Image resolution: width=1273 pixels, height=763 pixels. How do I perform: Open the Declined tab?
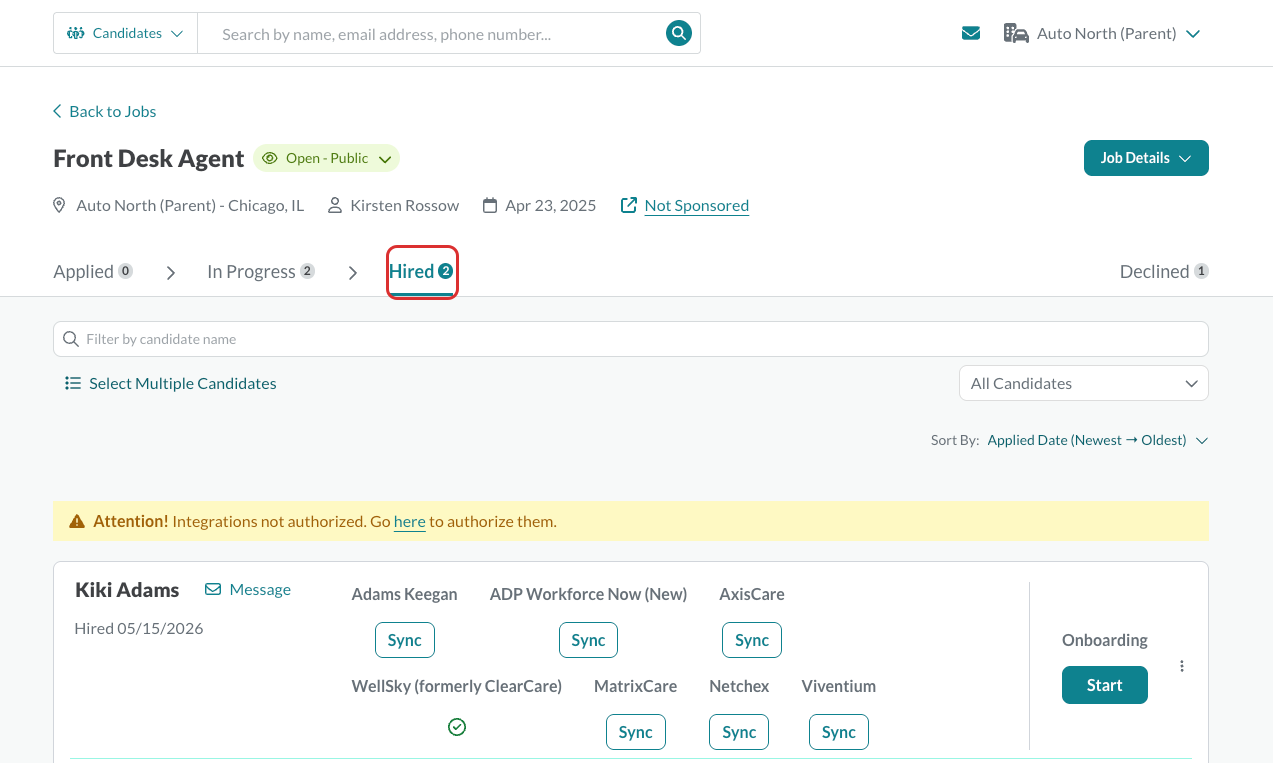(x=1164, y=271)
